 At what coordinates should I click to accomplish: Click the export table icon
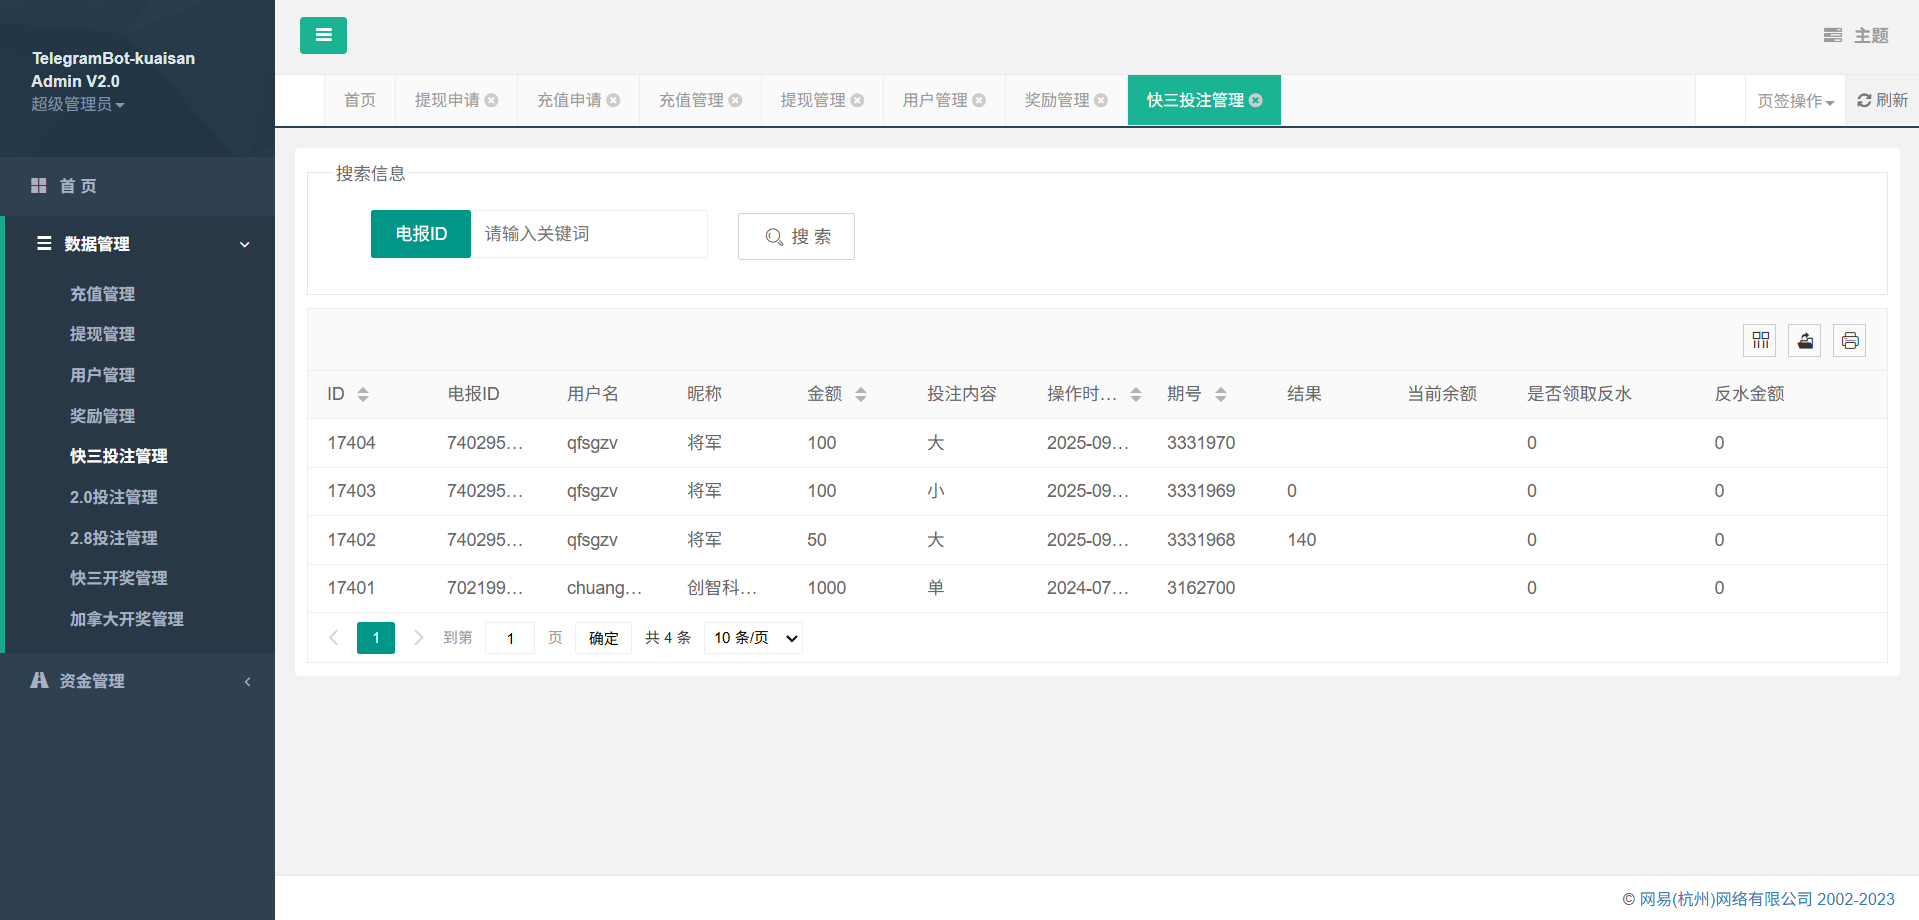[x=1805, y=341]
